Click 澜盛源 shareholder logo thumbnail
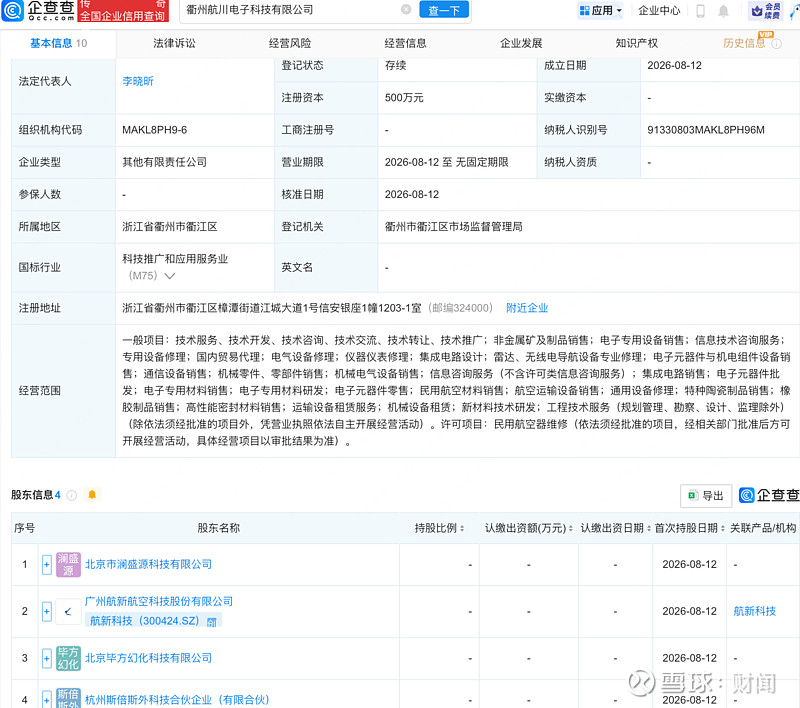 tap(68, 564)
